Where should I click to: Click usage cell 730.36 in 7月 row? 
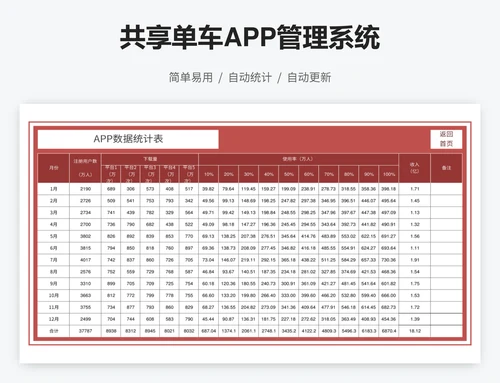pos(389,260)
